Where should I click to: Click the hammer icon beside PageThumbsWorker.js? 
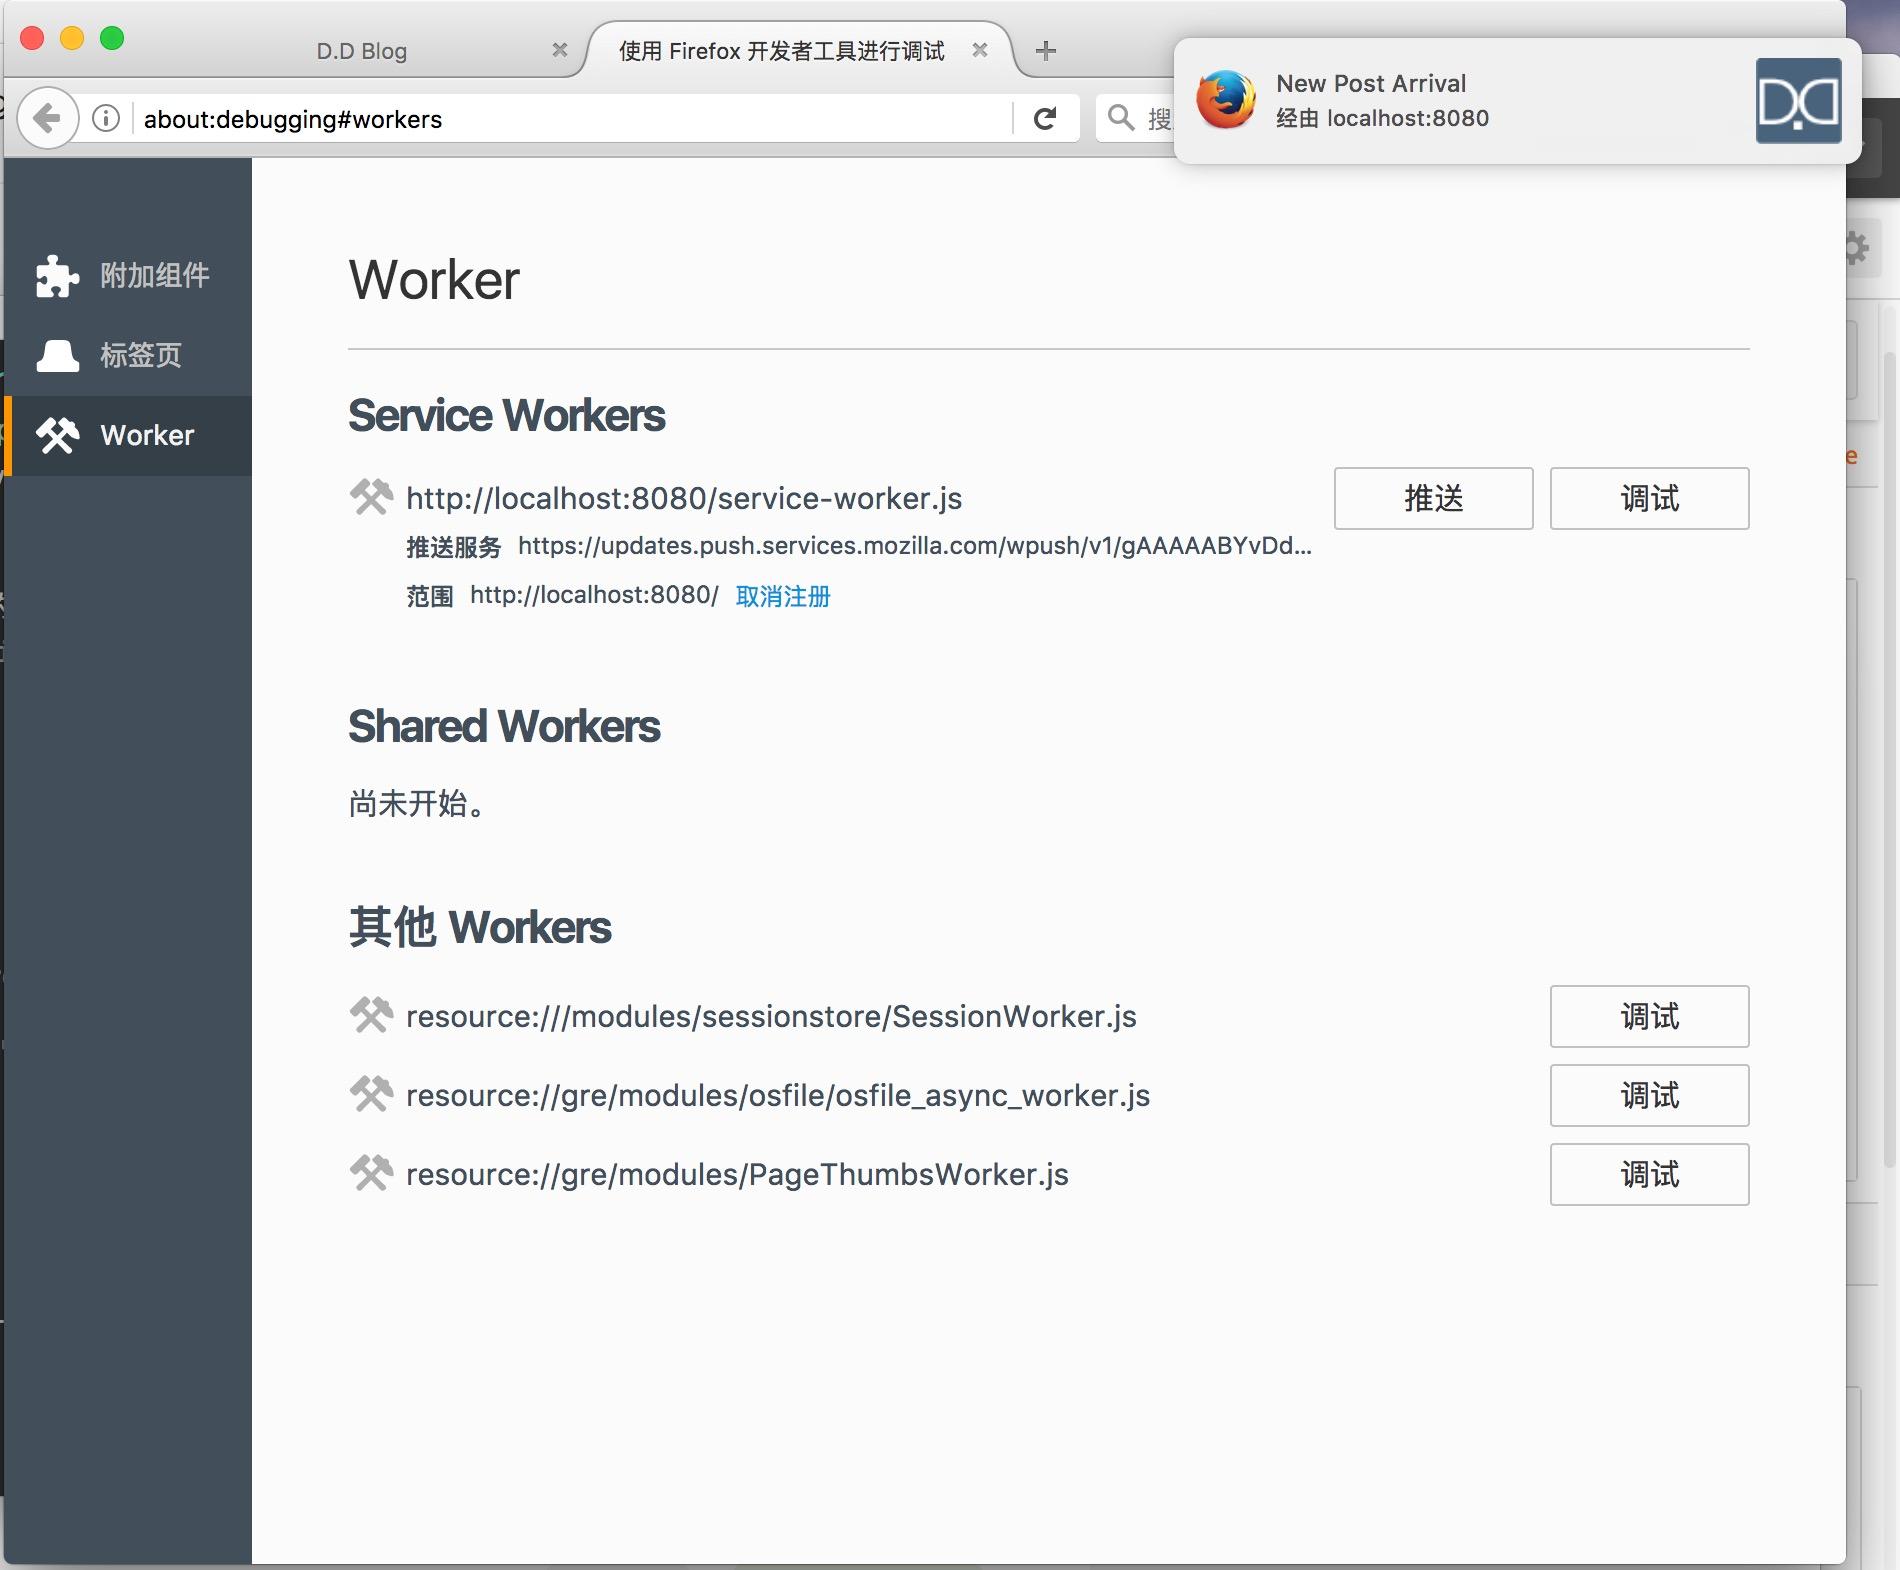[x=371, y=1173]
